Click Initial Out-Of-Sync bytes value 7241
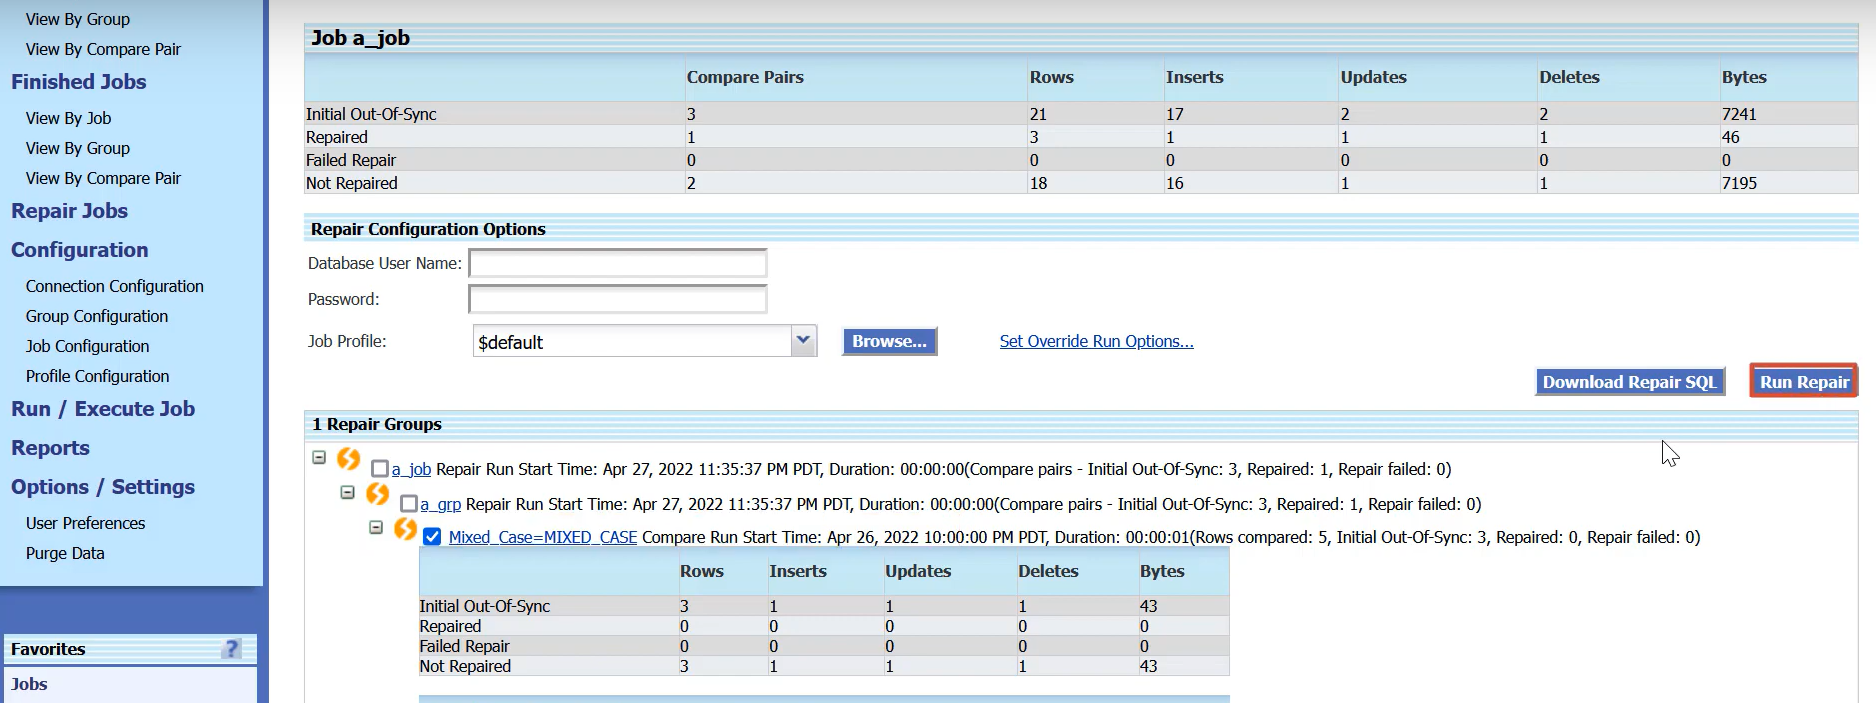 (1739, 114)
